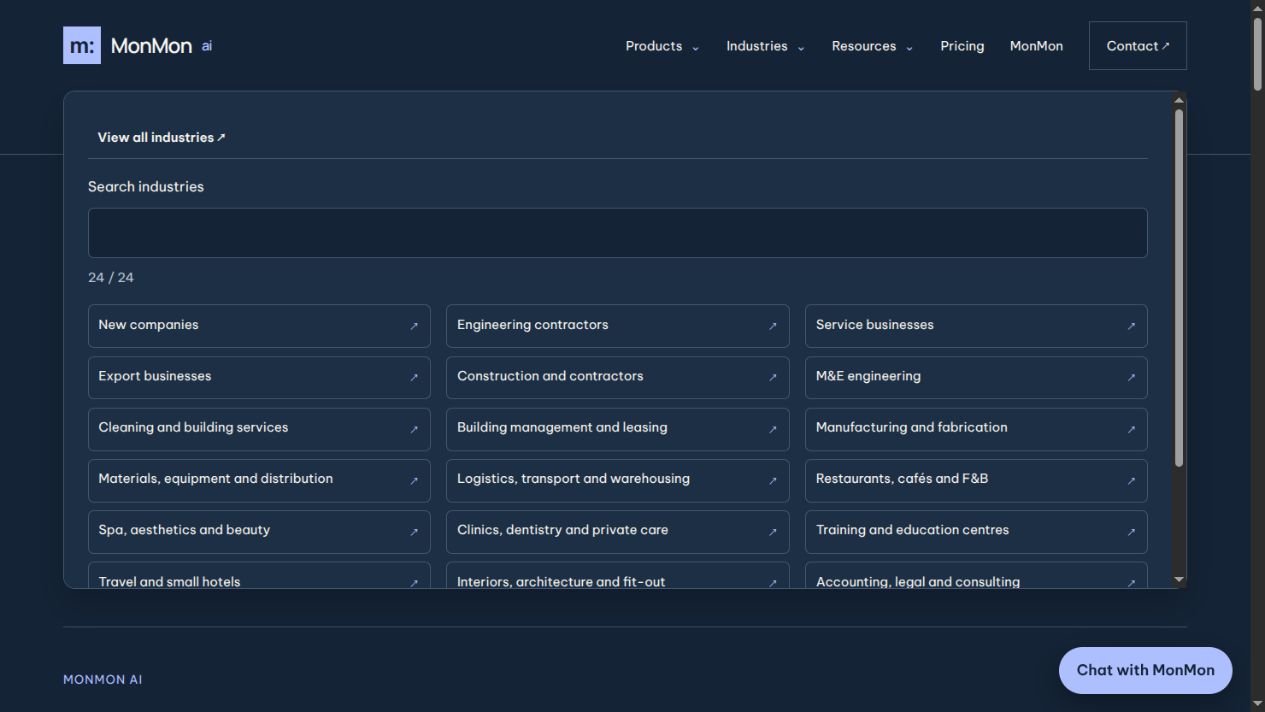The height and width of the screenshot is (712, 1265).
Task: Click the 24 / 24 results count
Action: pos(111,278)
